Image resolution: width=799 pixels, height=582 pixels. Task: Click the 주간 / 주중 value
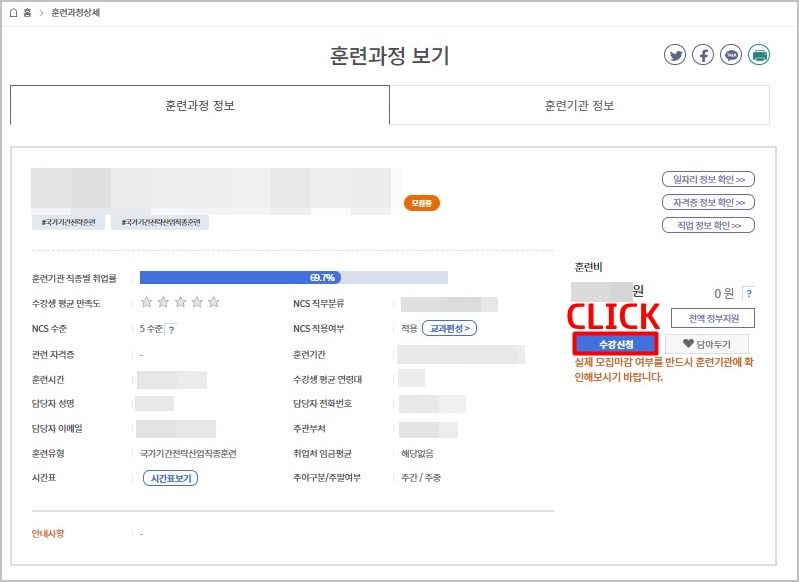tap(421, 478)
